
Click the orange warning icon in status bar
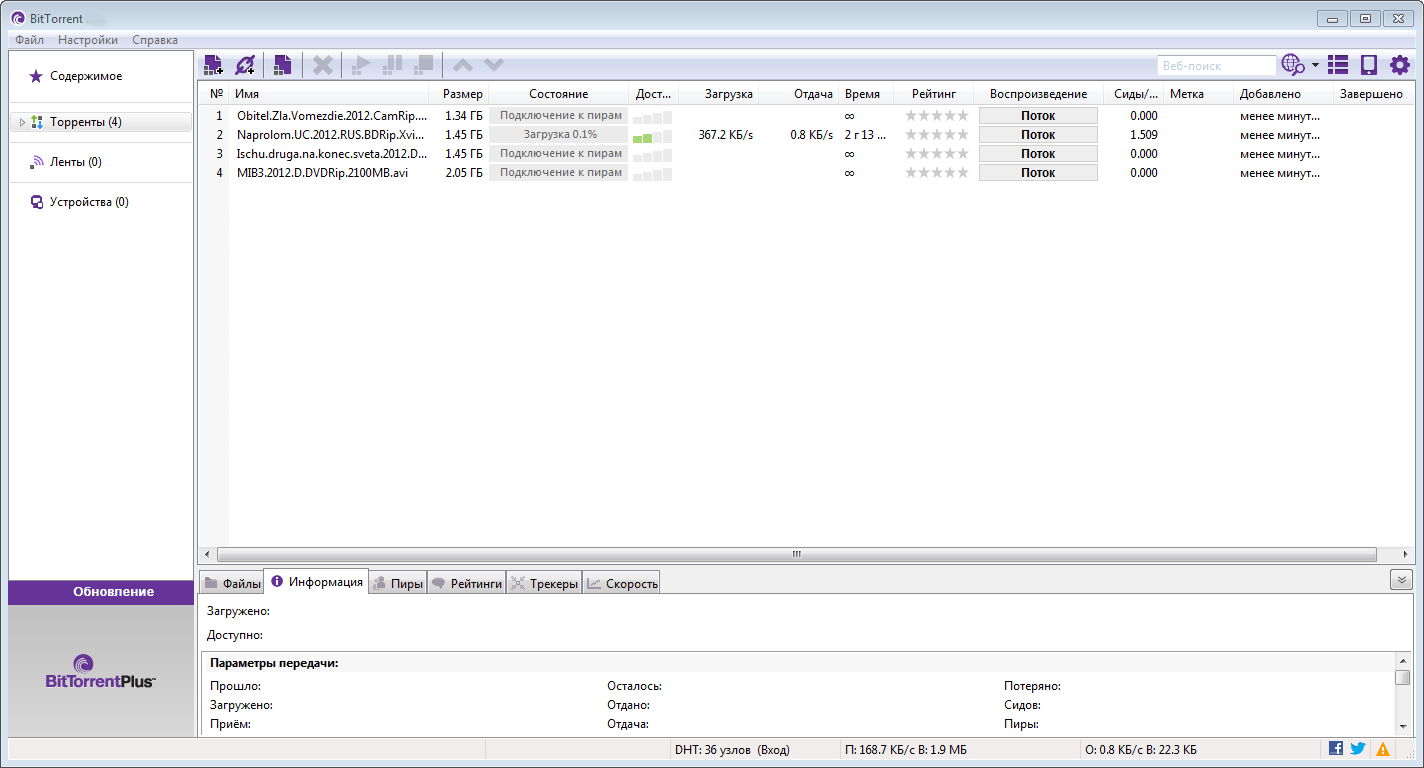click(1383, 748)
